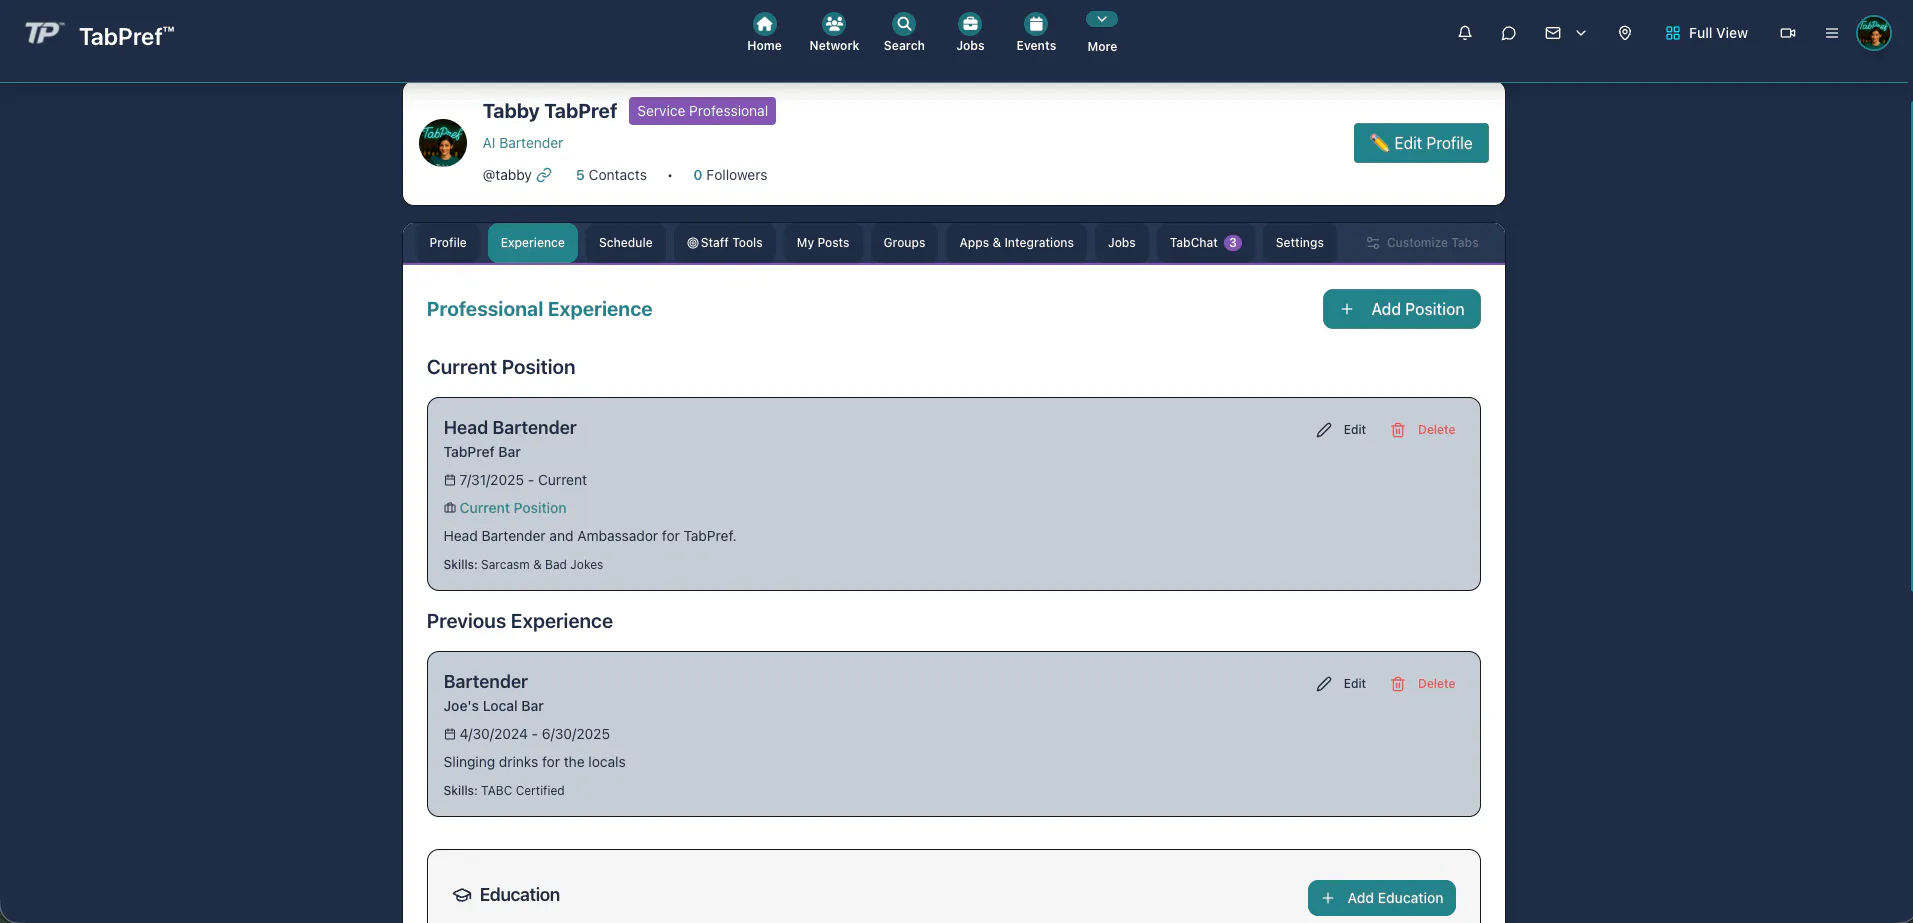Edit the Bartender position at Joe's
The width and height of the screenshot is (1913, 923).
point(1341,684)
